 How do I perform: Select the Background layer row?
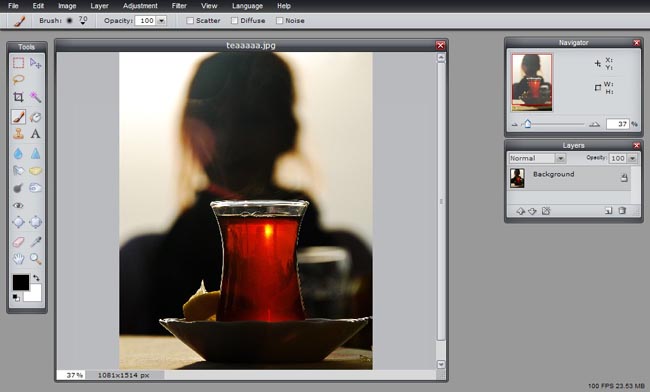[570, 179]
